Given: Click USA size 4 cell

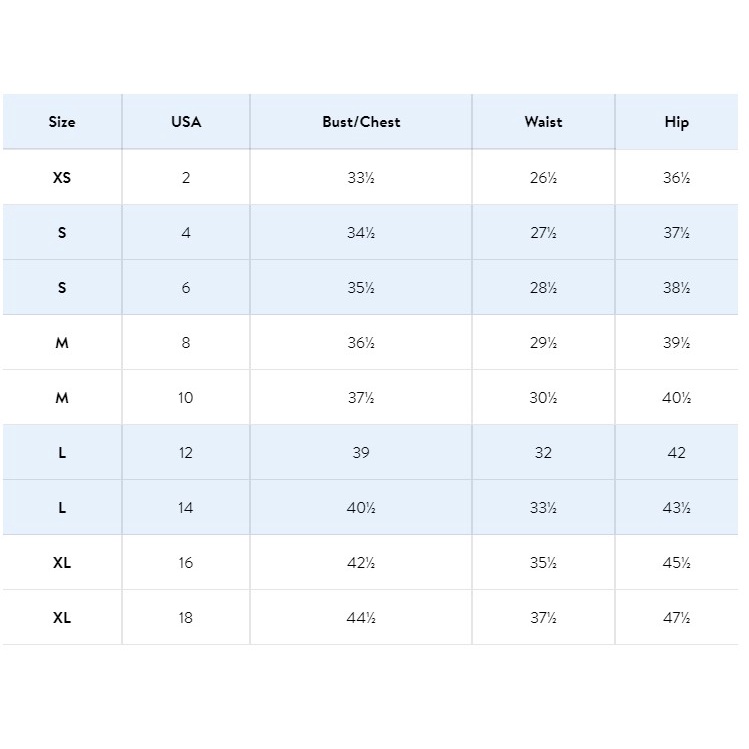Looking at the screenshot, I should (x=186, y=233).
